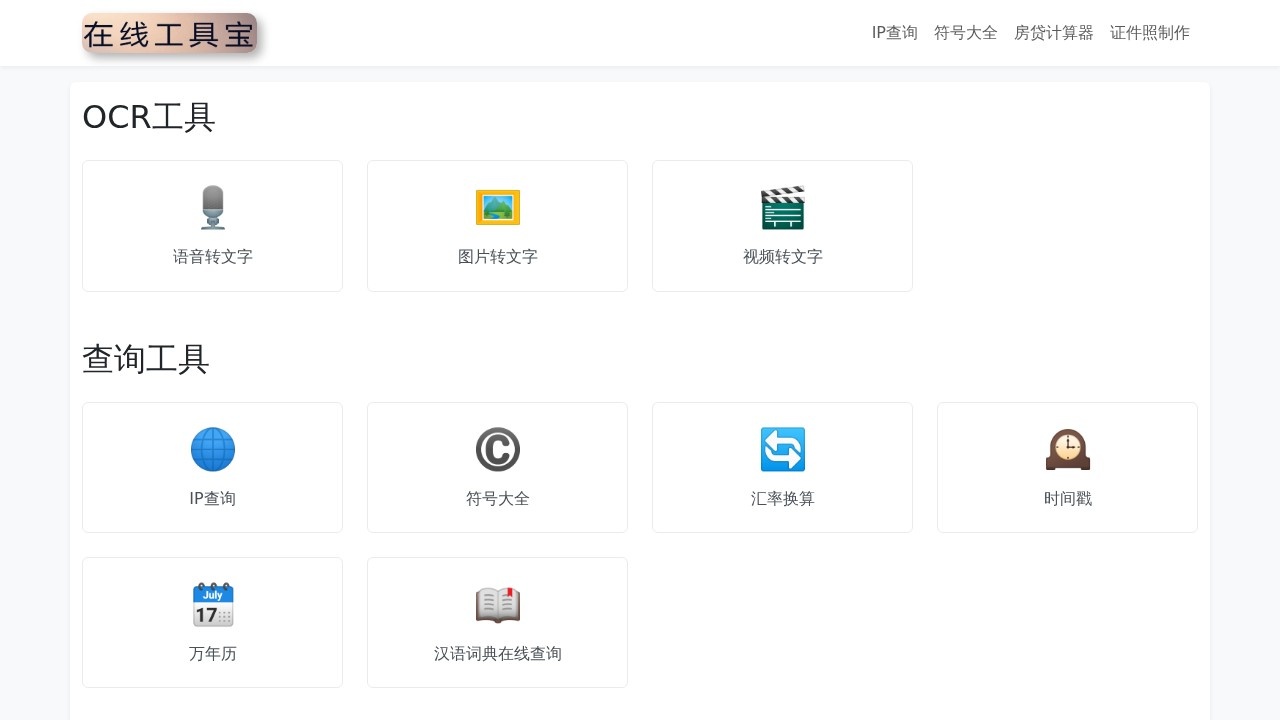Open the 万年历 tool card
The height and width of the screenshot is (720, 1280).
pos(212,622)
